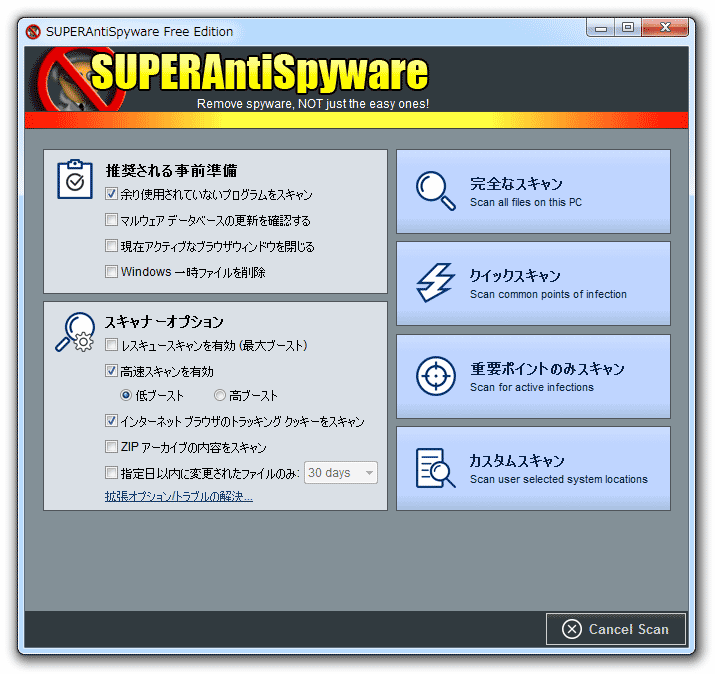715x674 pixels.
Task: Click the crosshair target critical point scan icon
Action: pos(435,376)
